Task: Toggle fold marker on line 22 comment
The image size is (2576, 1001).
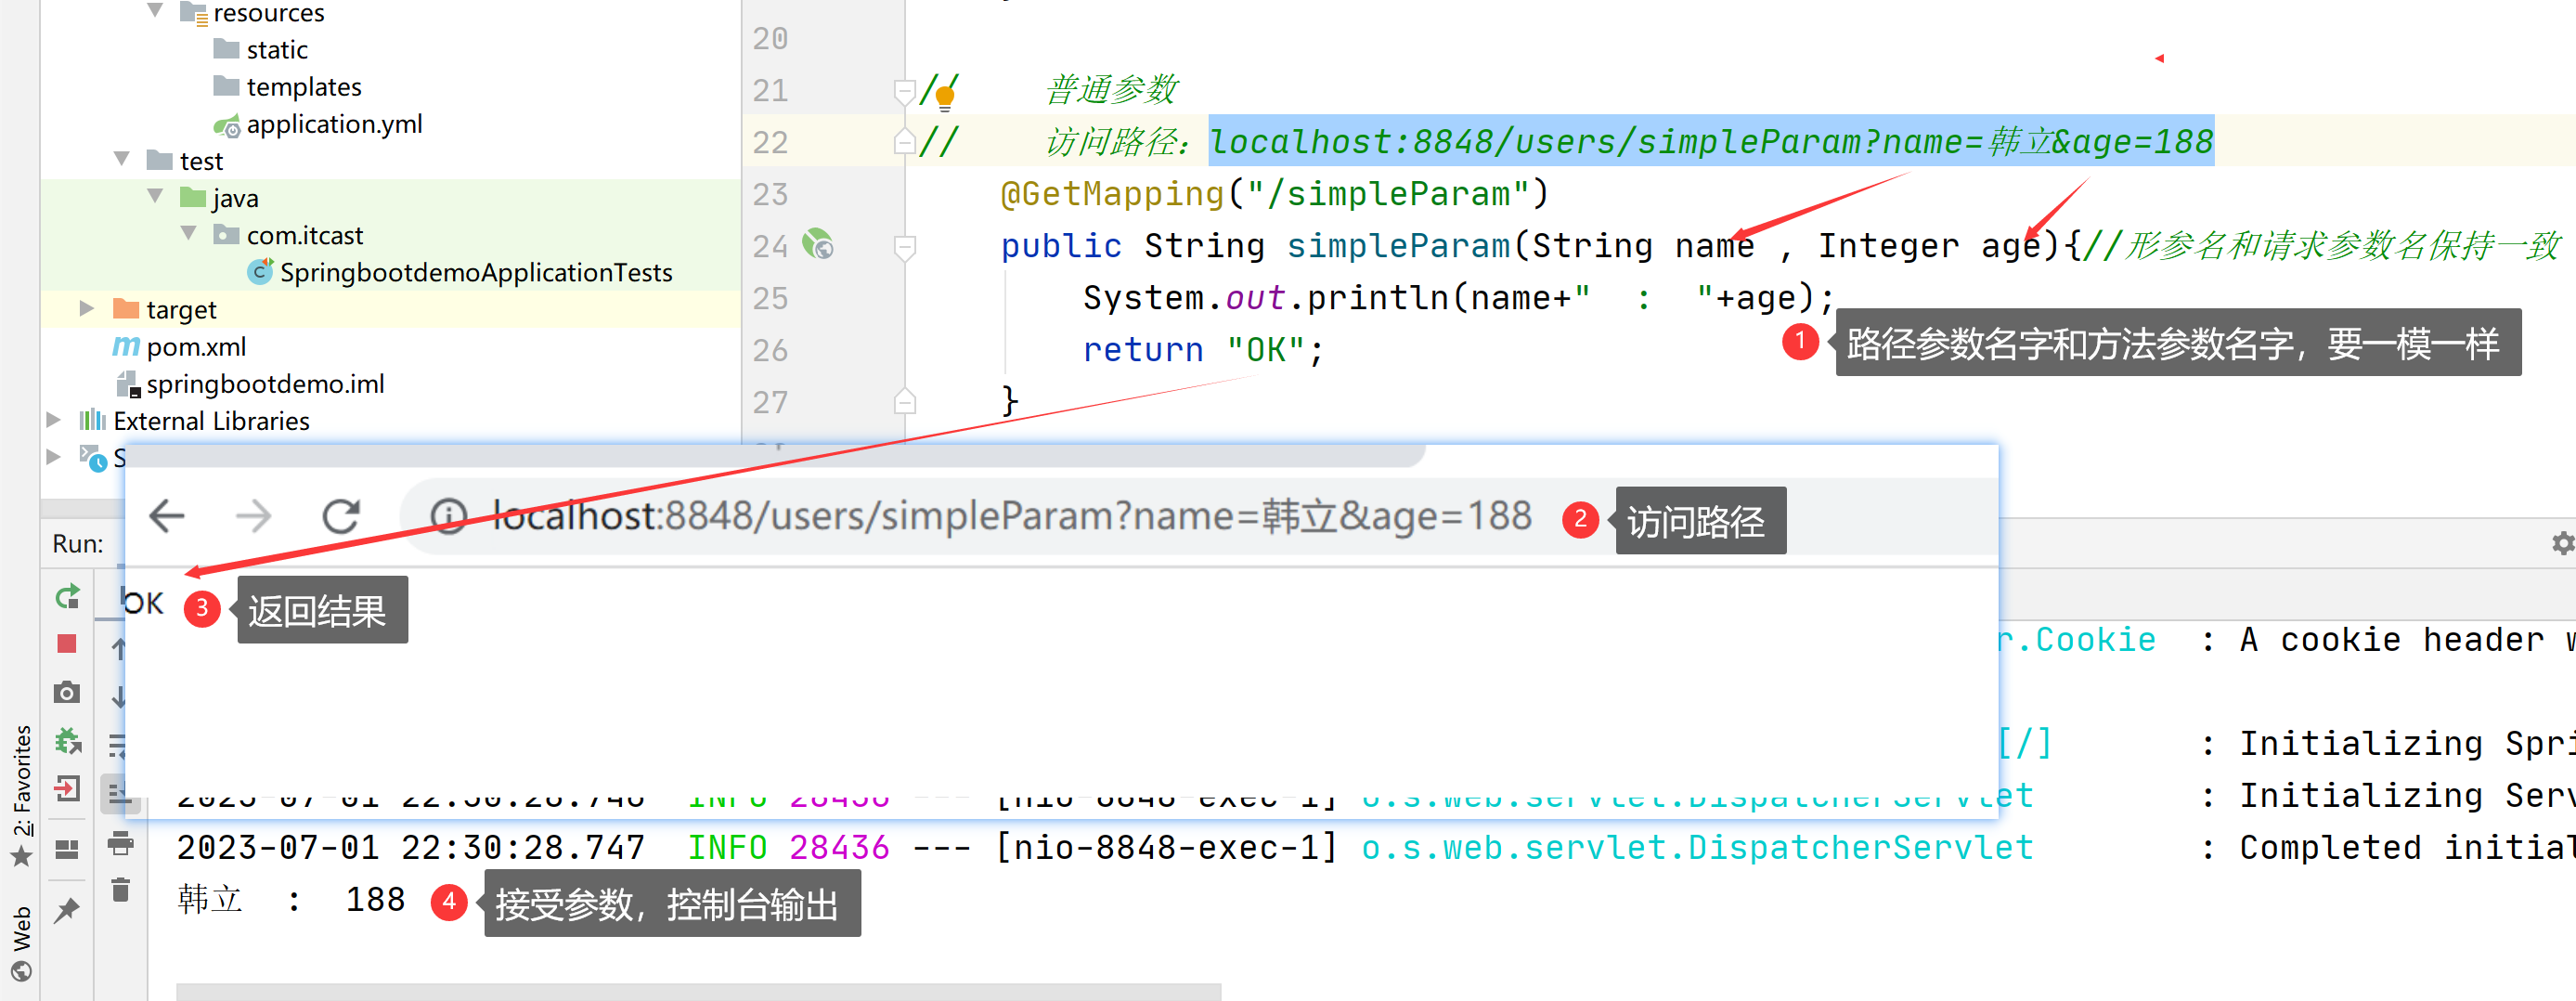Action: pos(905,142)
